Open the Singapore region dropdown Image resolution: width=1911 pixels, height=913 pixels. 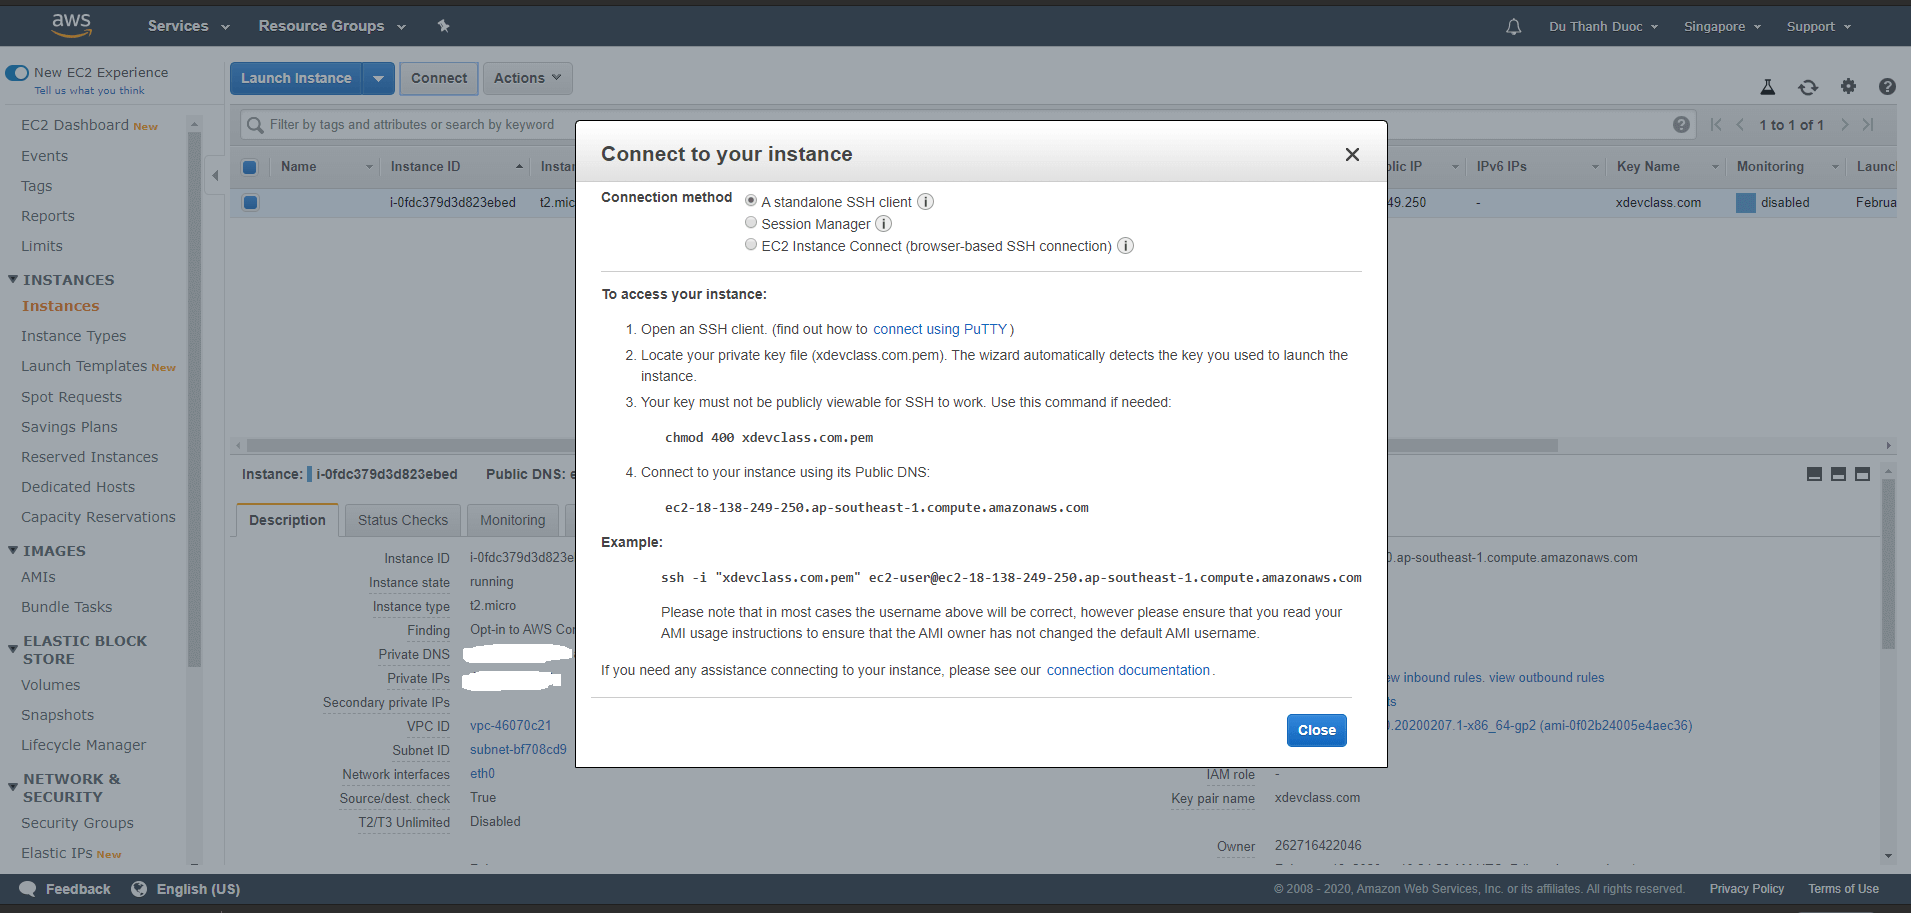tap(1722, 27)
